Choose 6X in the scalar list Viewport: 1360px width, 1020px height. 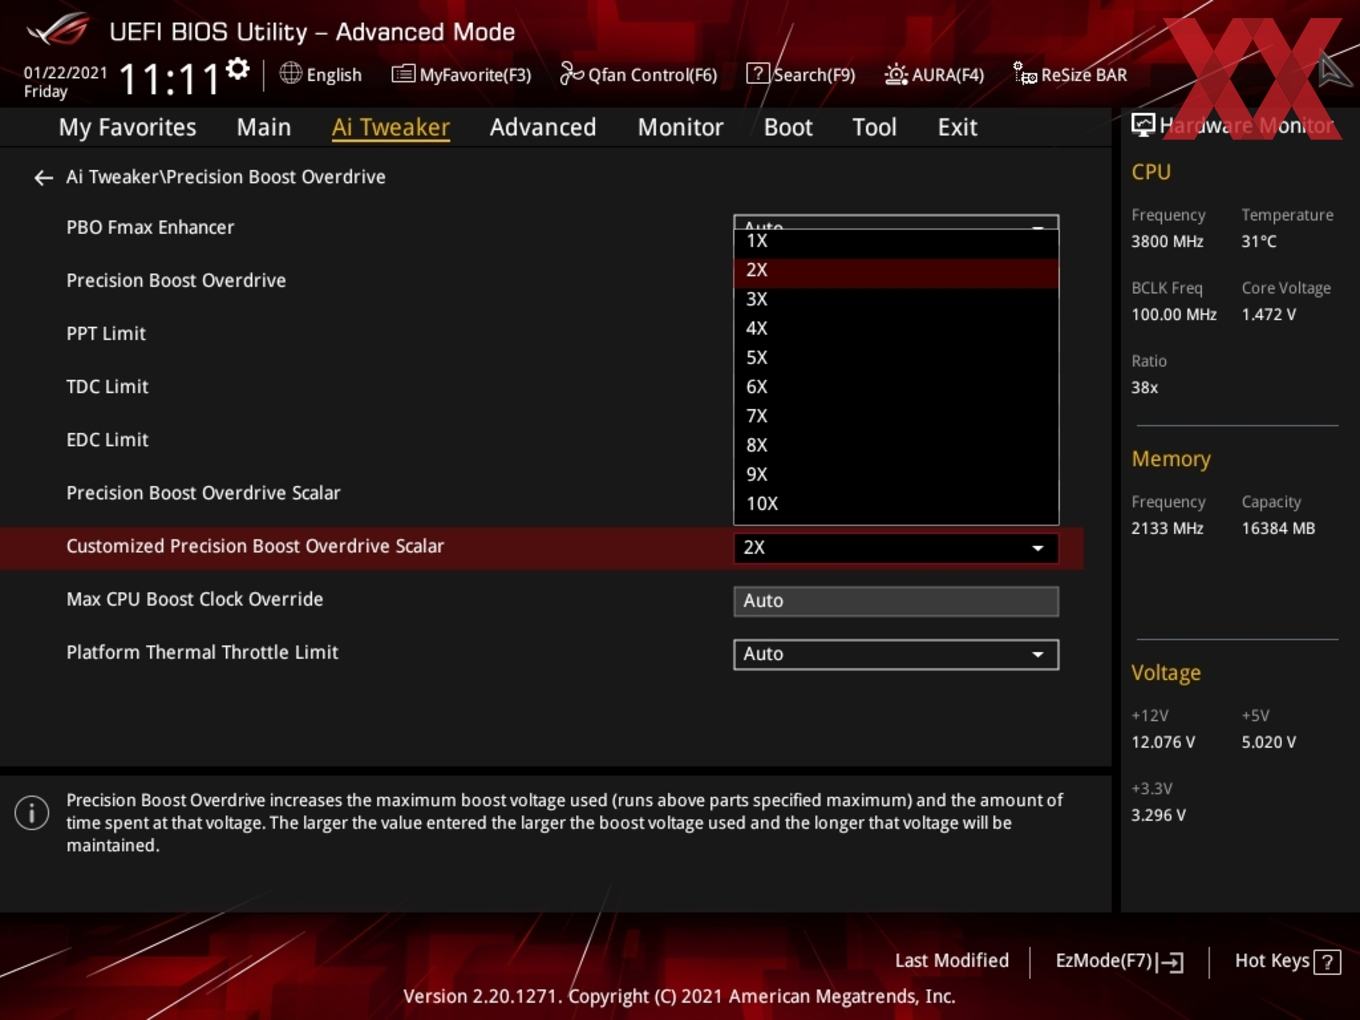pos(896,387)
